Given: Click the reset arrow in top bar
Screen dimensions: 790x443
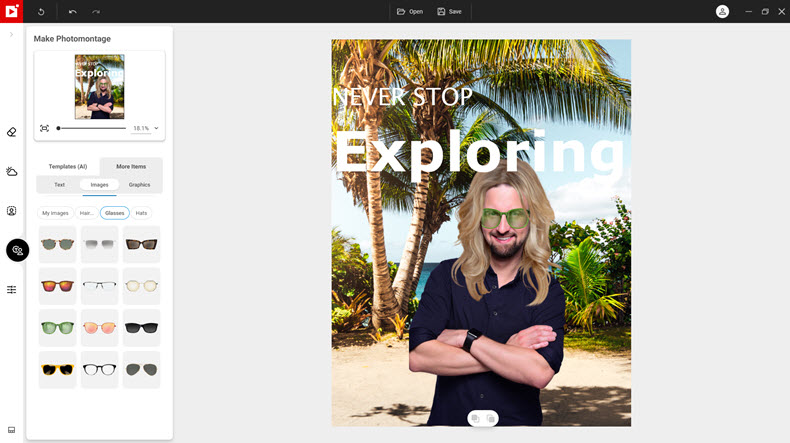Looking at the screenshot, I should 41,12.
